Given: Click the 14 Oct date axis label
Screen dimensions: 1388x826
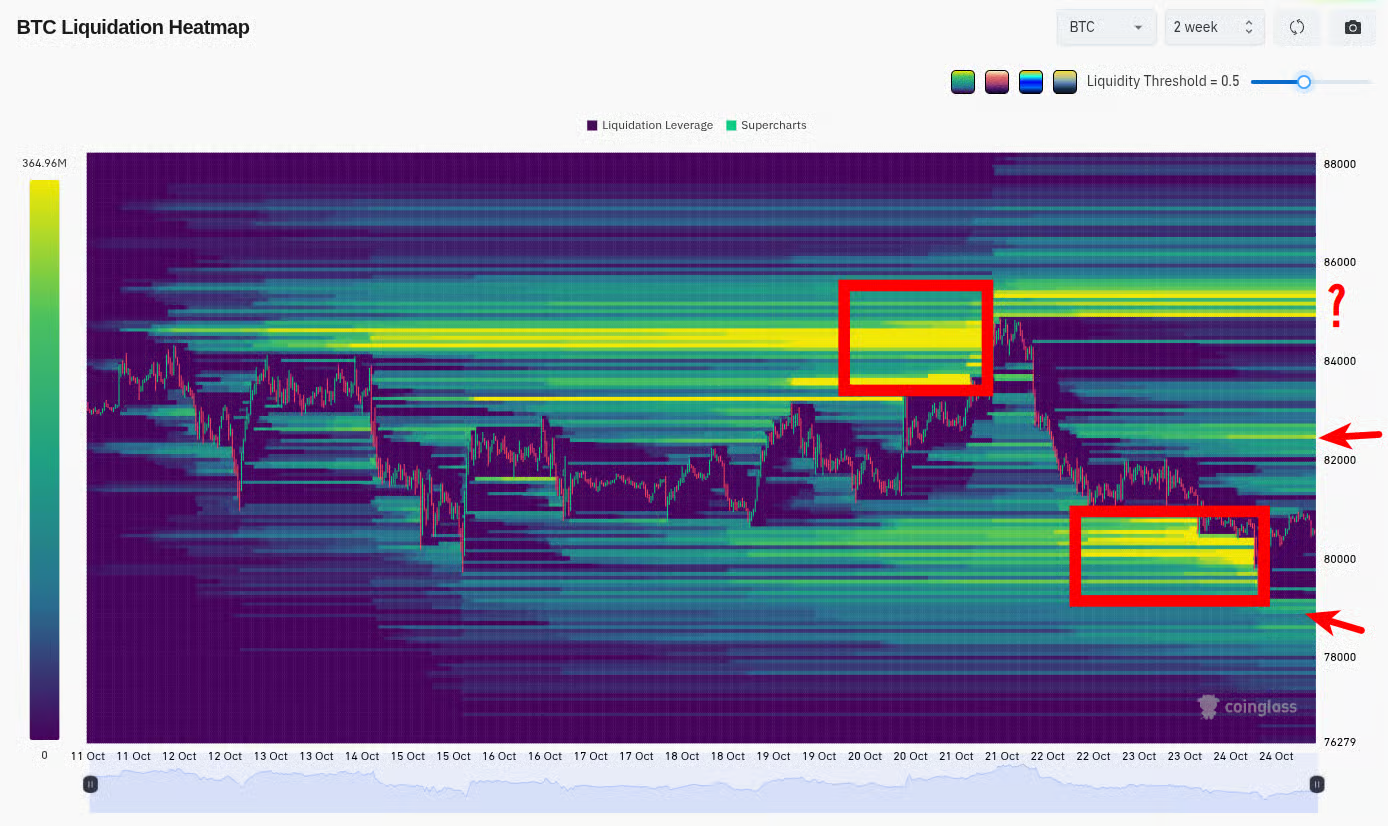Looking at the screenshot, I should 361,757.
